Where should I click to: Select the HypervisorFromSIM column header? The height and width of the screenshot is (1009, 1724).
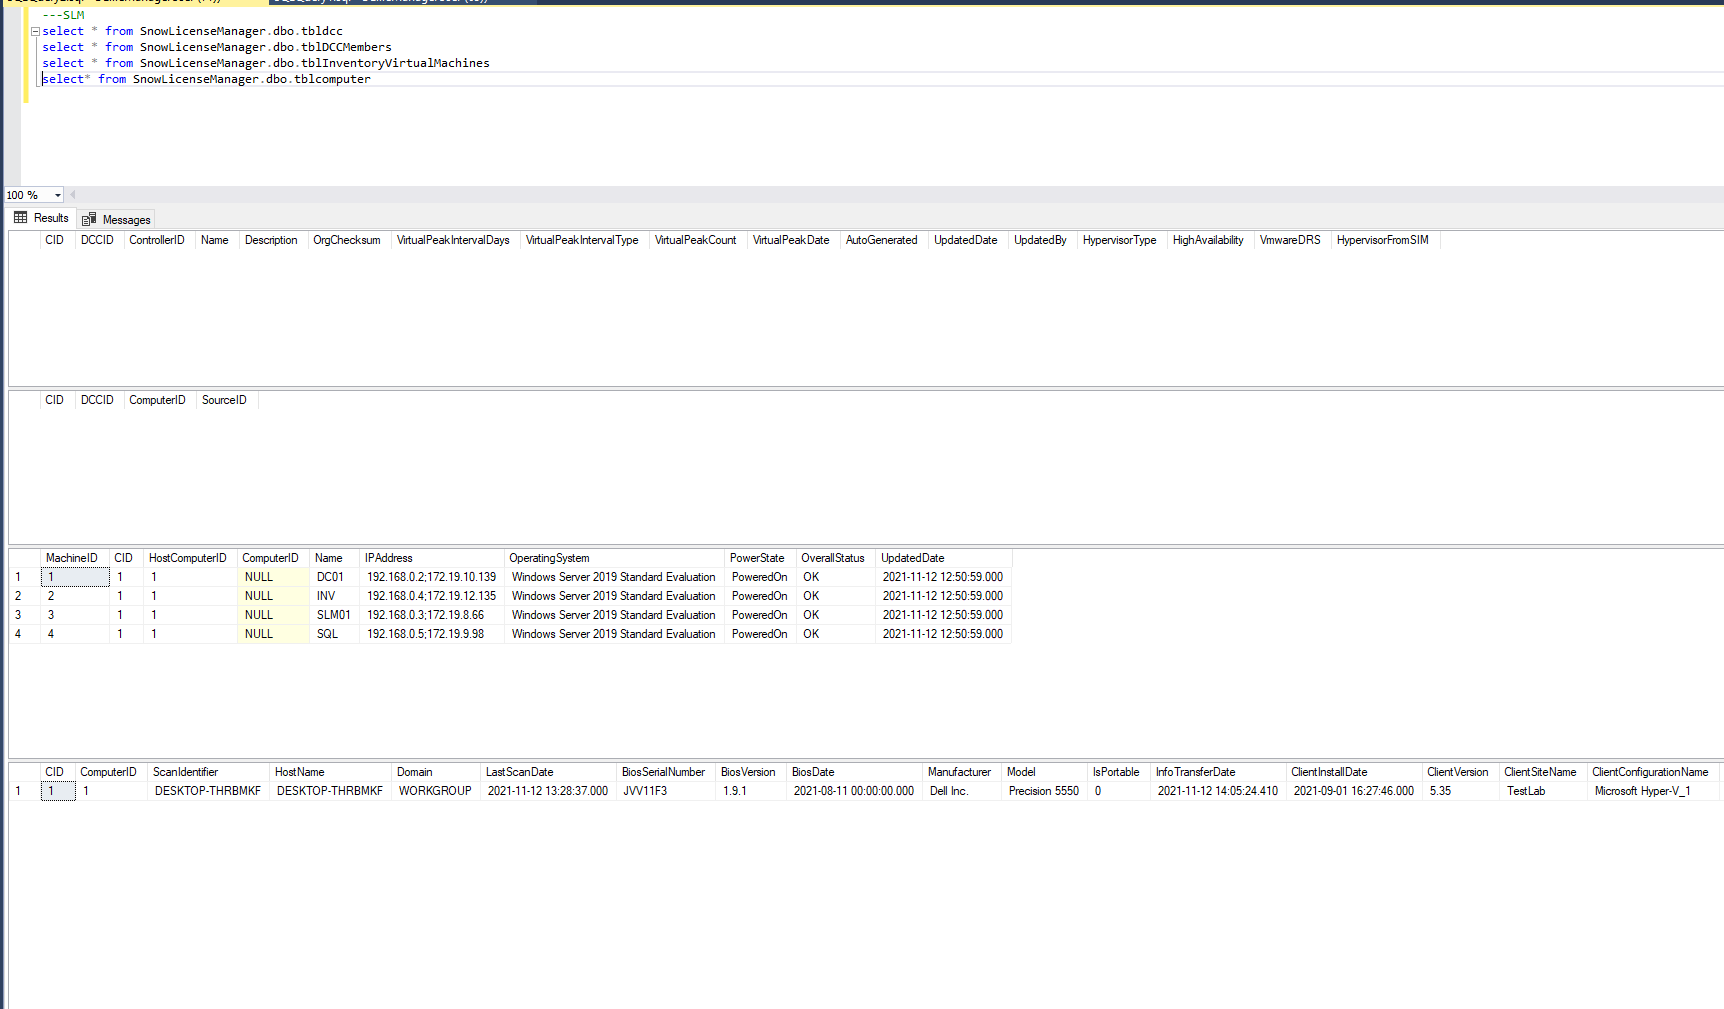point(1382,240)
